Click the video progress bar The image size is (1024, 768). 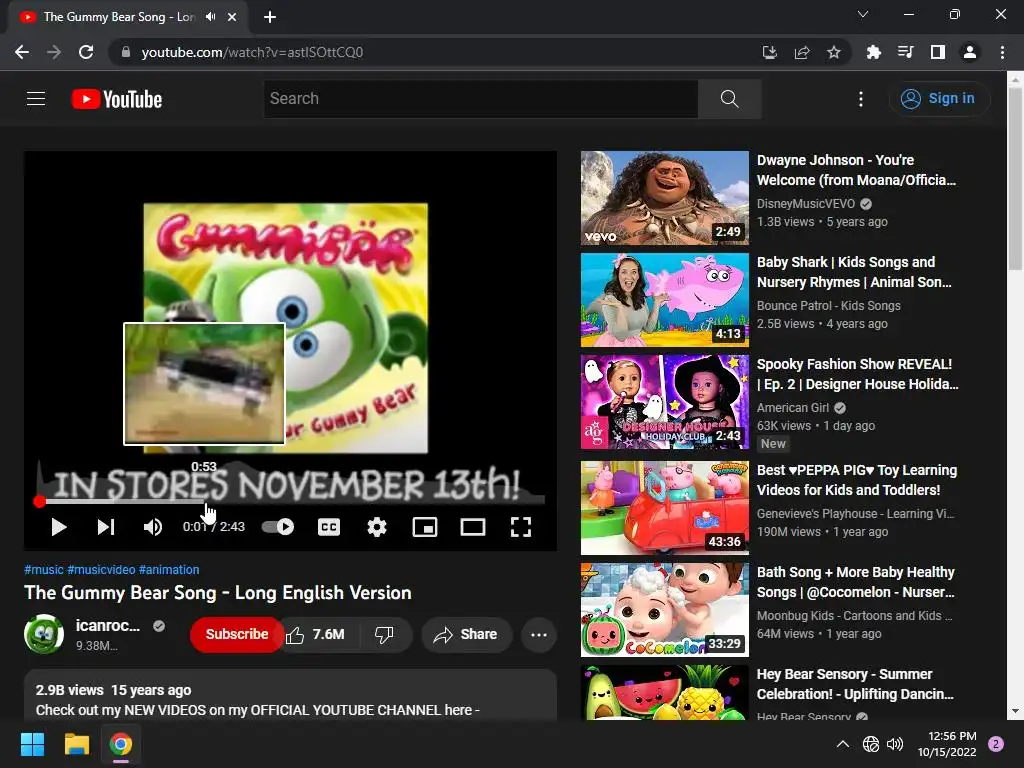point(291,502)
